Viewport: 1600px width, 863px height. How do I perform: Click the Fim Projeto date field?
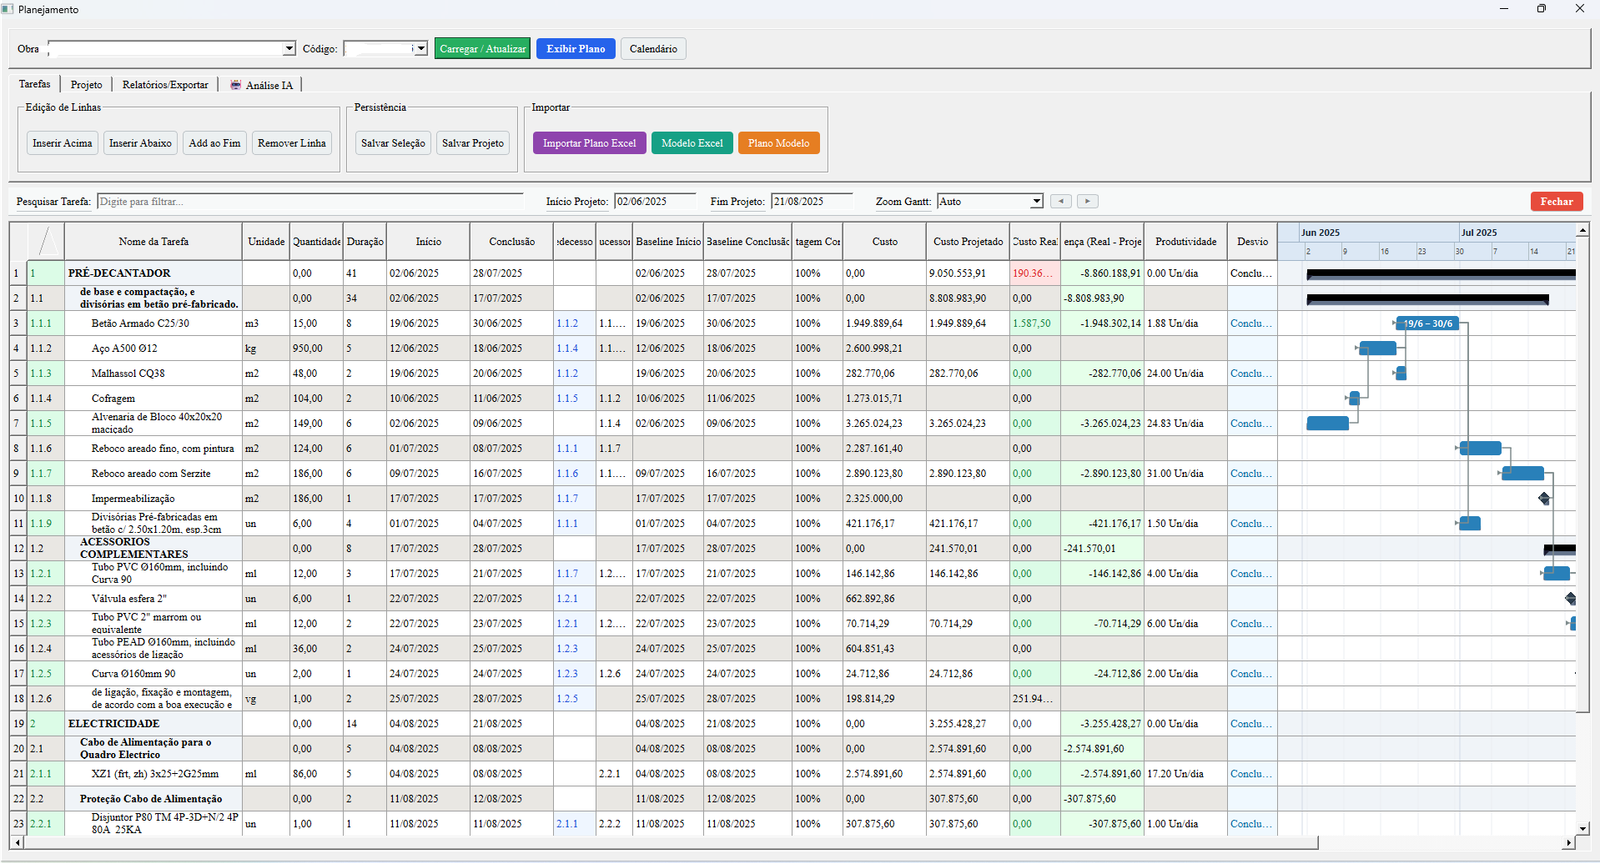pos(812,201)
